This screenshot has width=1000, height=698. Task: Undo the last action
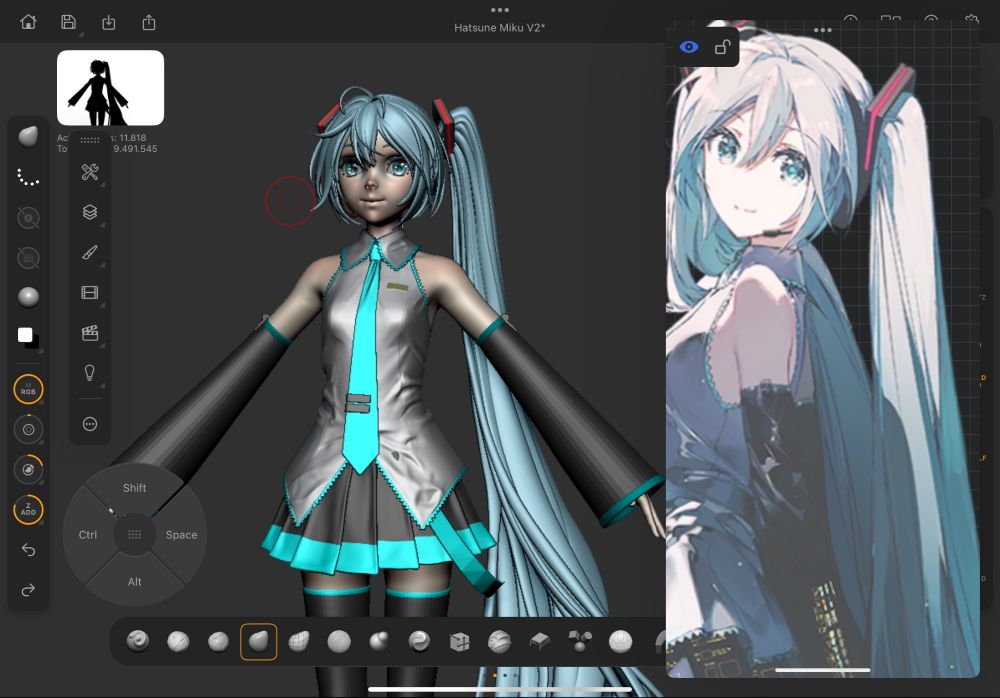click(28, 549)
